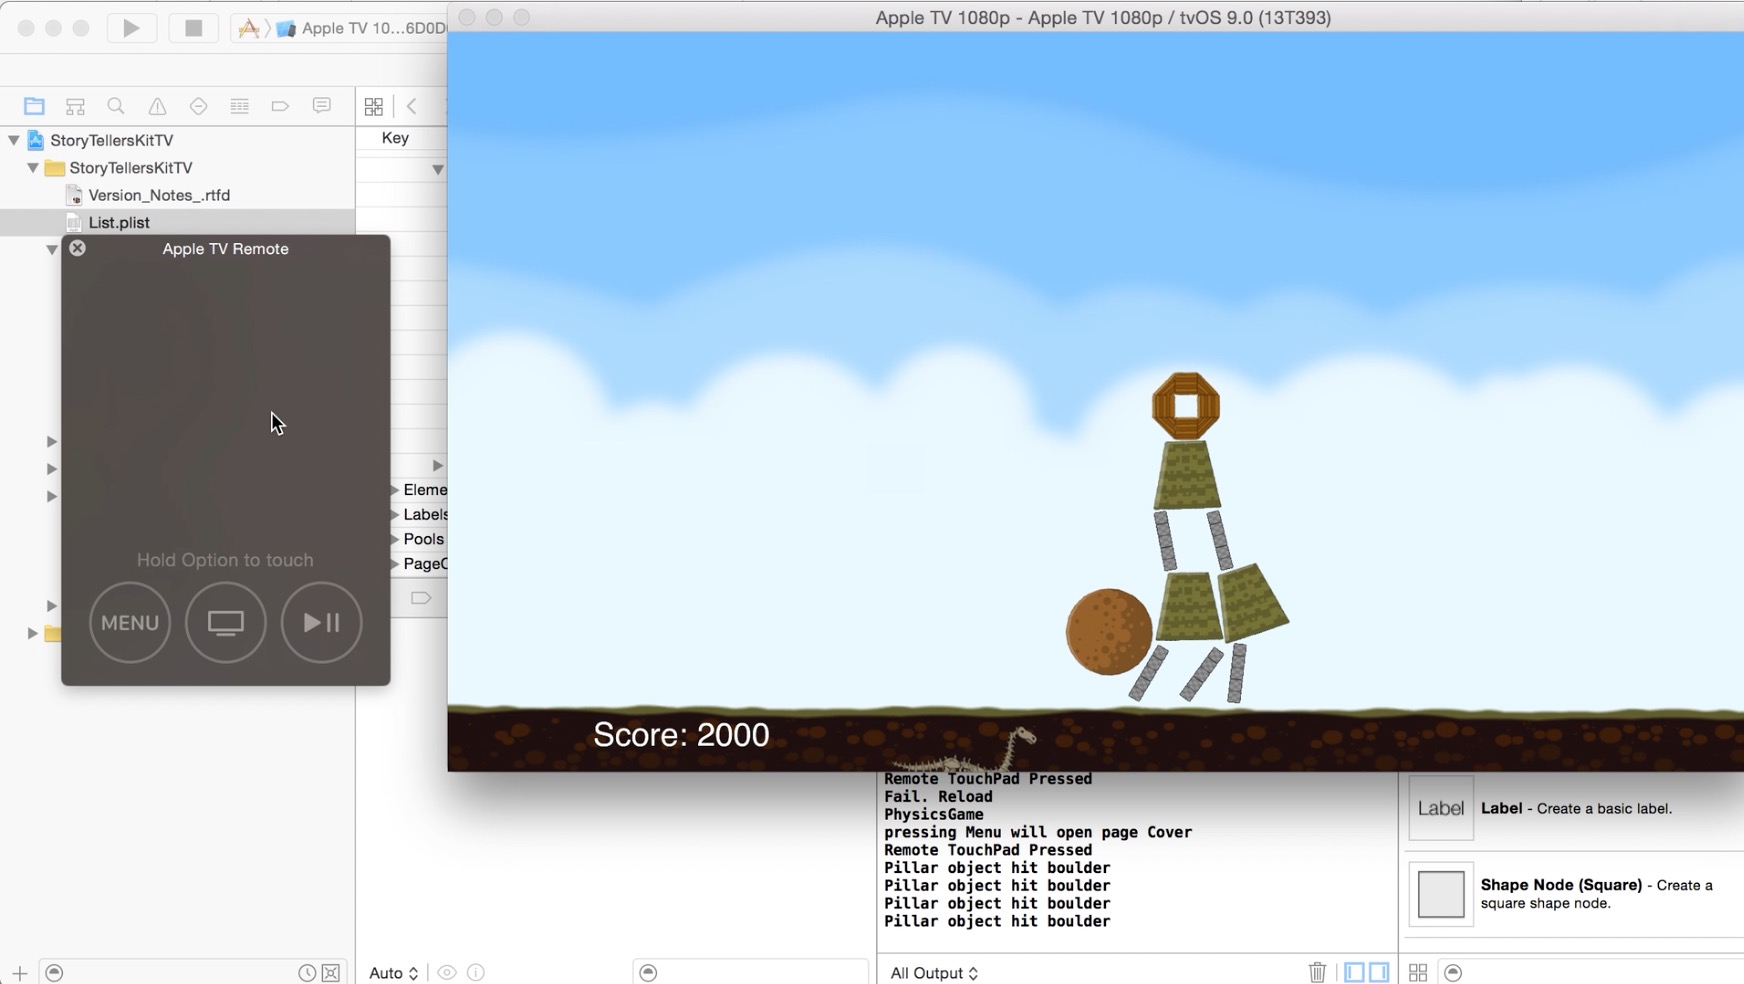Viewport: 1744px width, 984px height.
Task: Open the All Output dropdown
Action: pyautogui.click(x=933, y=972)
